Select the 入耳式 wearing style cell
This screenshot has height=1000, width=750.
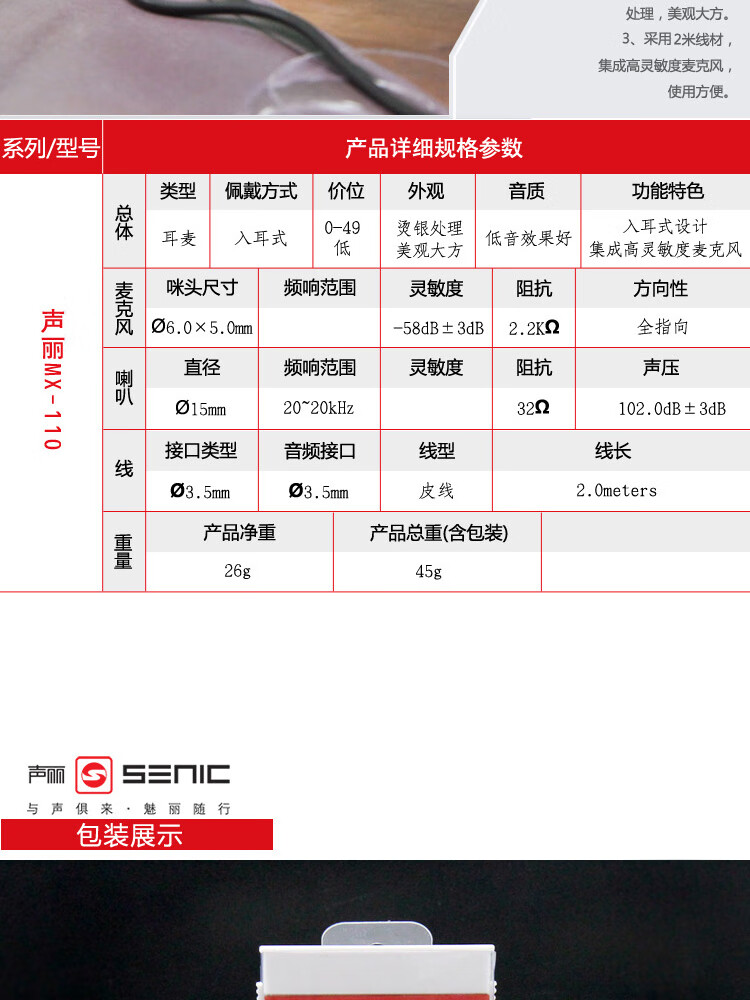pos(261,239)
